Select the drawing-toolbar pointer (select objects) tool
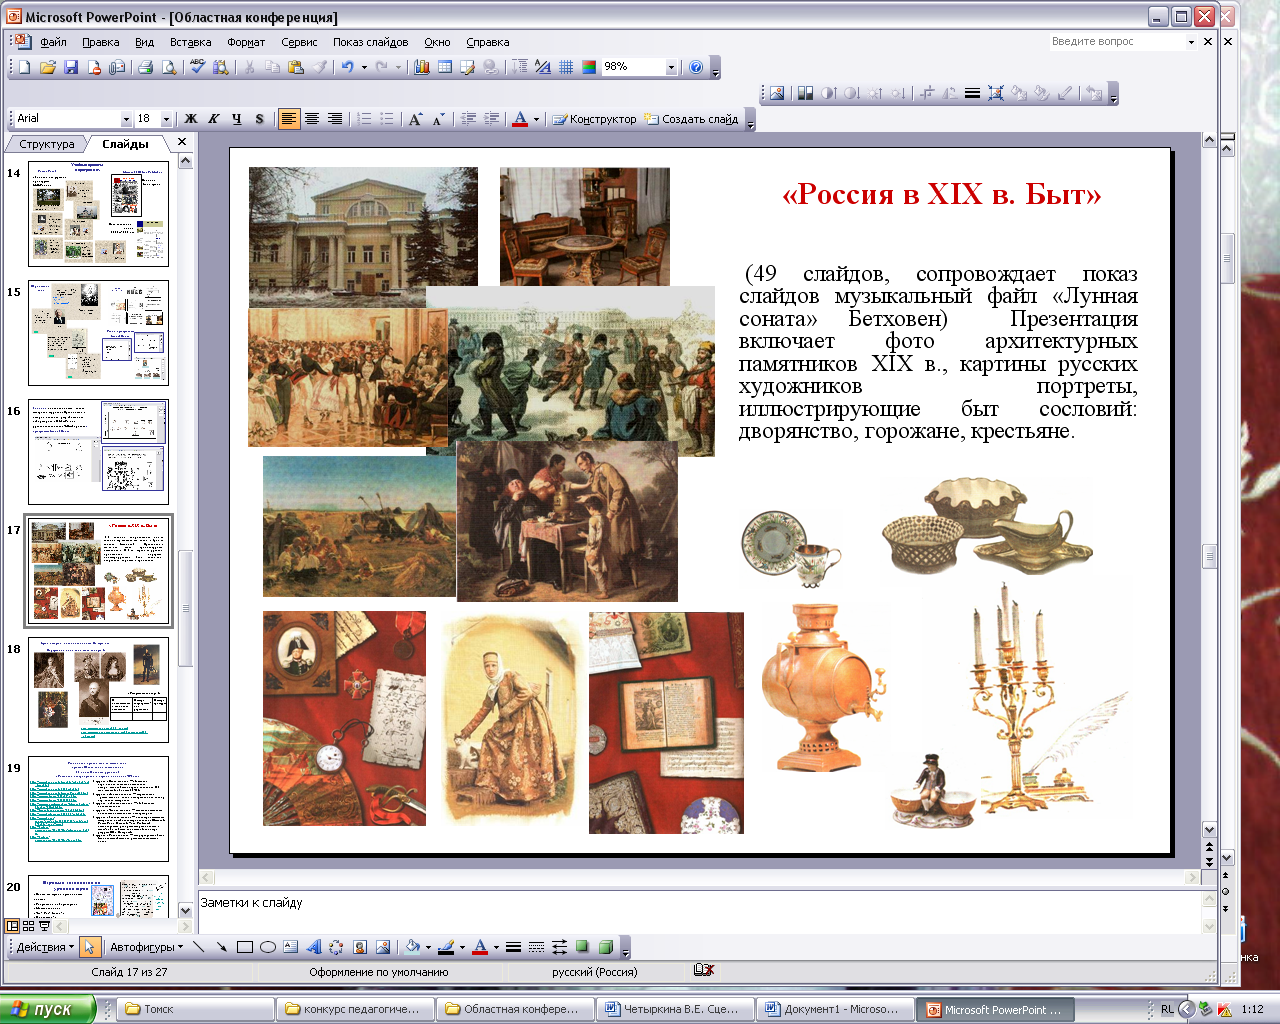 [x=89, y=947]
